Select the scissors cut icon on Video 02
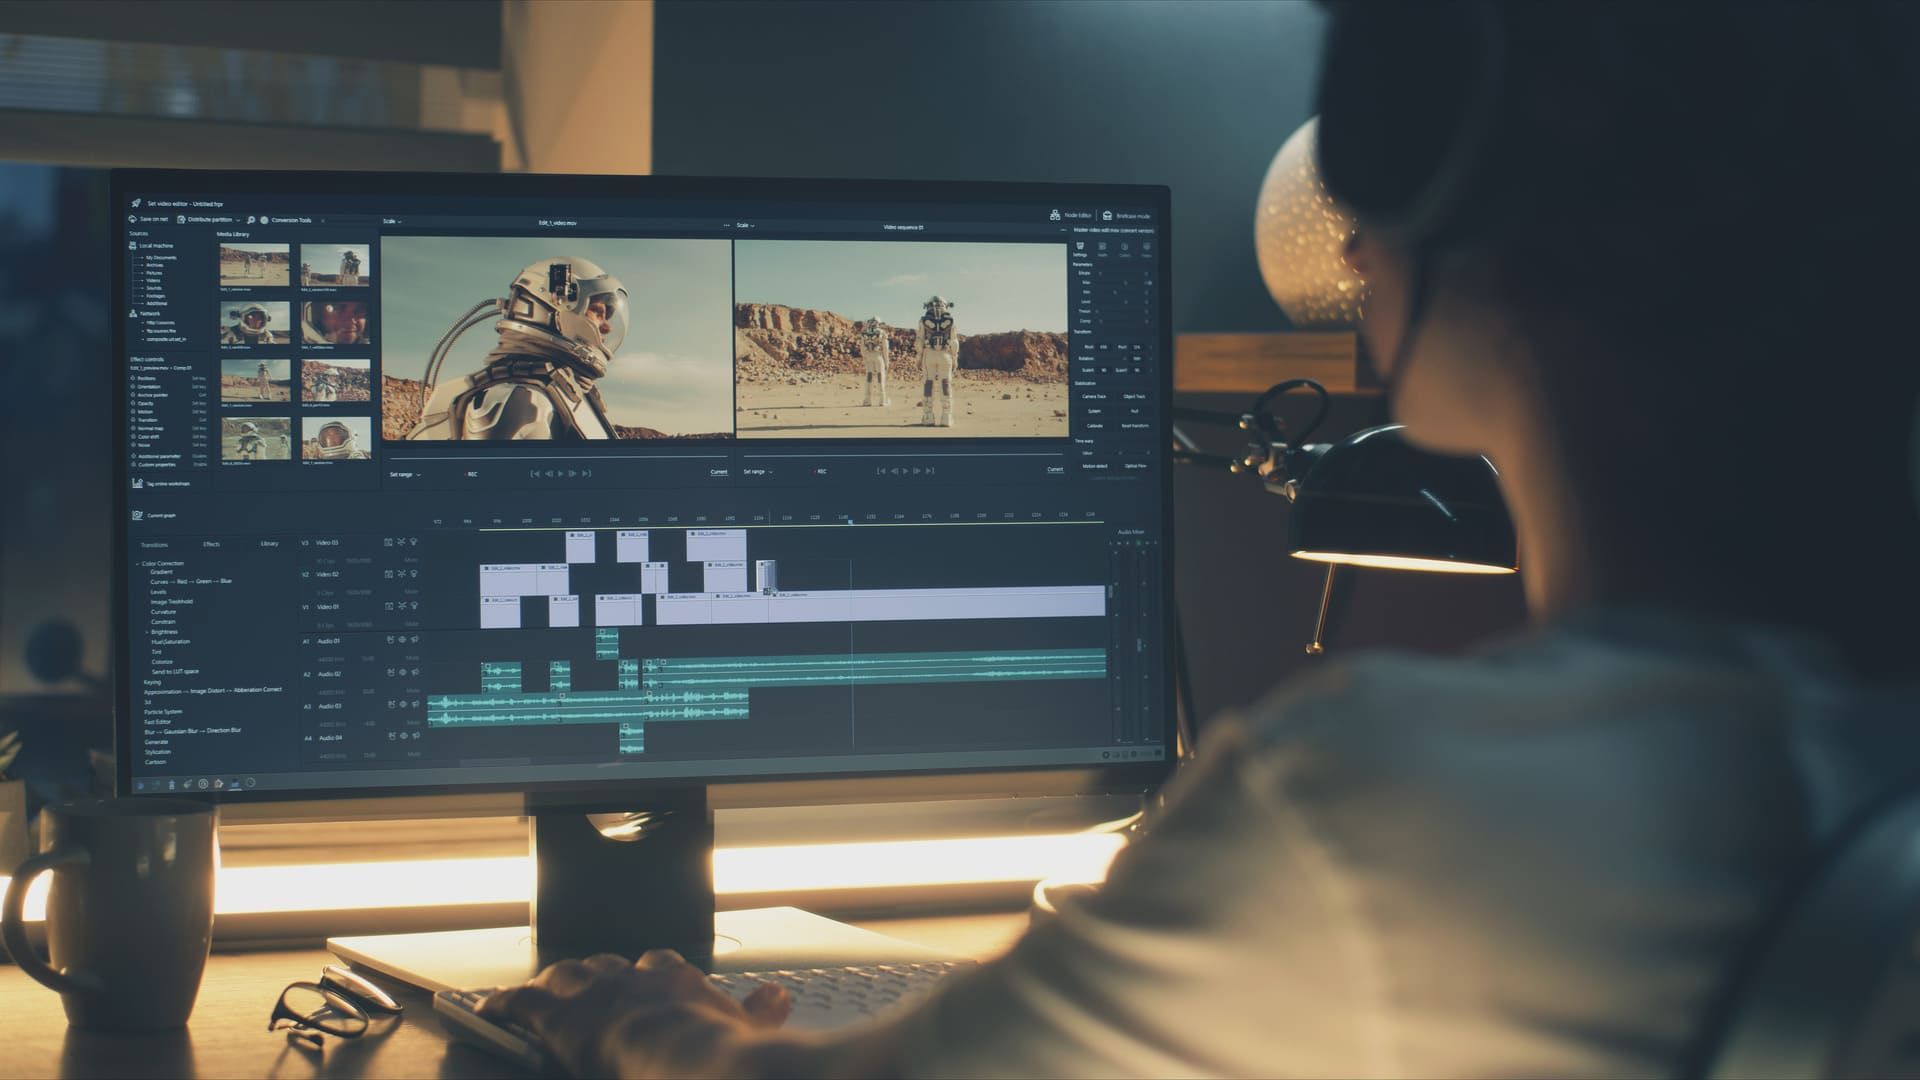 click(x=401, y=574)
